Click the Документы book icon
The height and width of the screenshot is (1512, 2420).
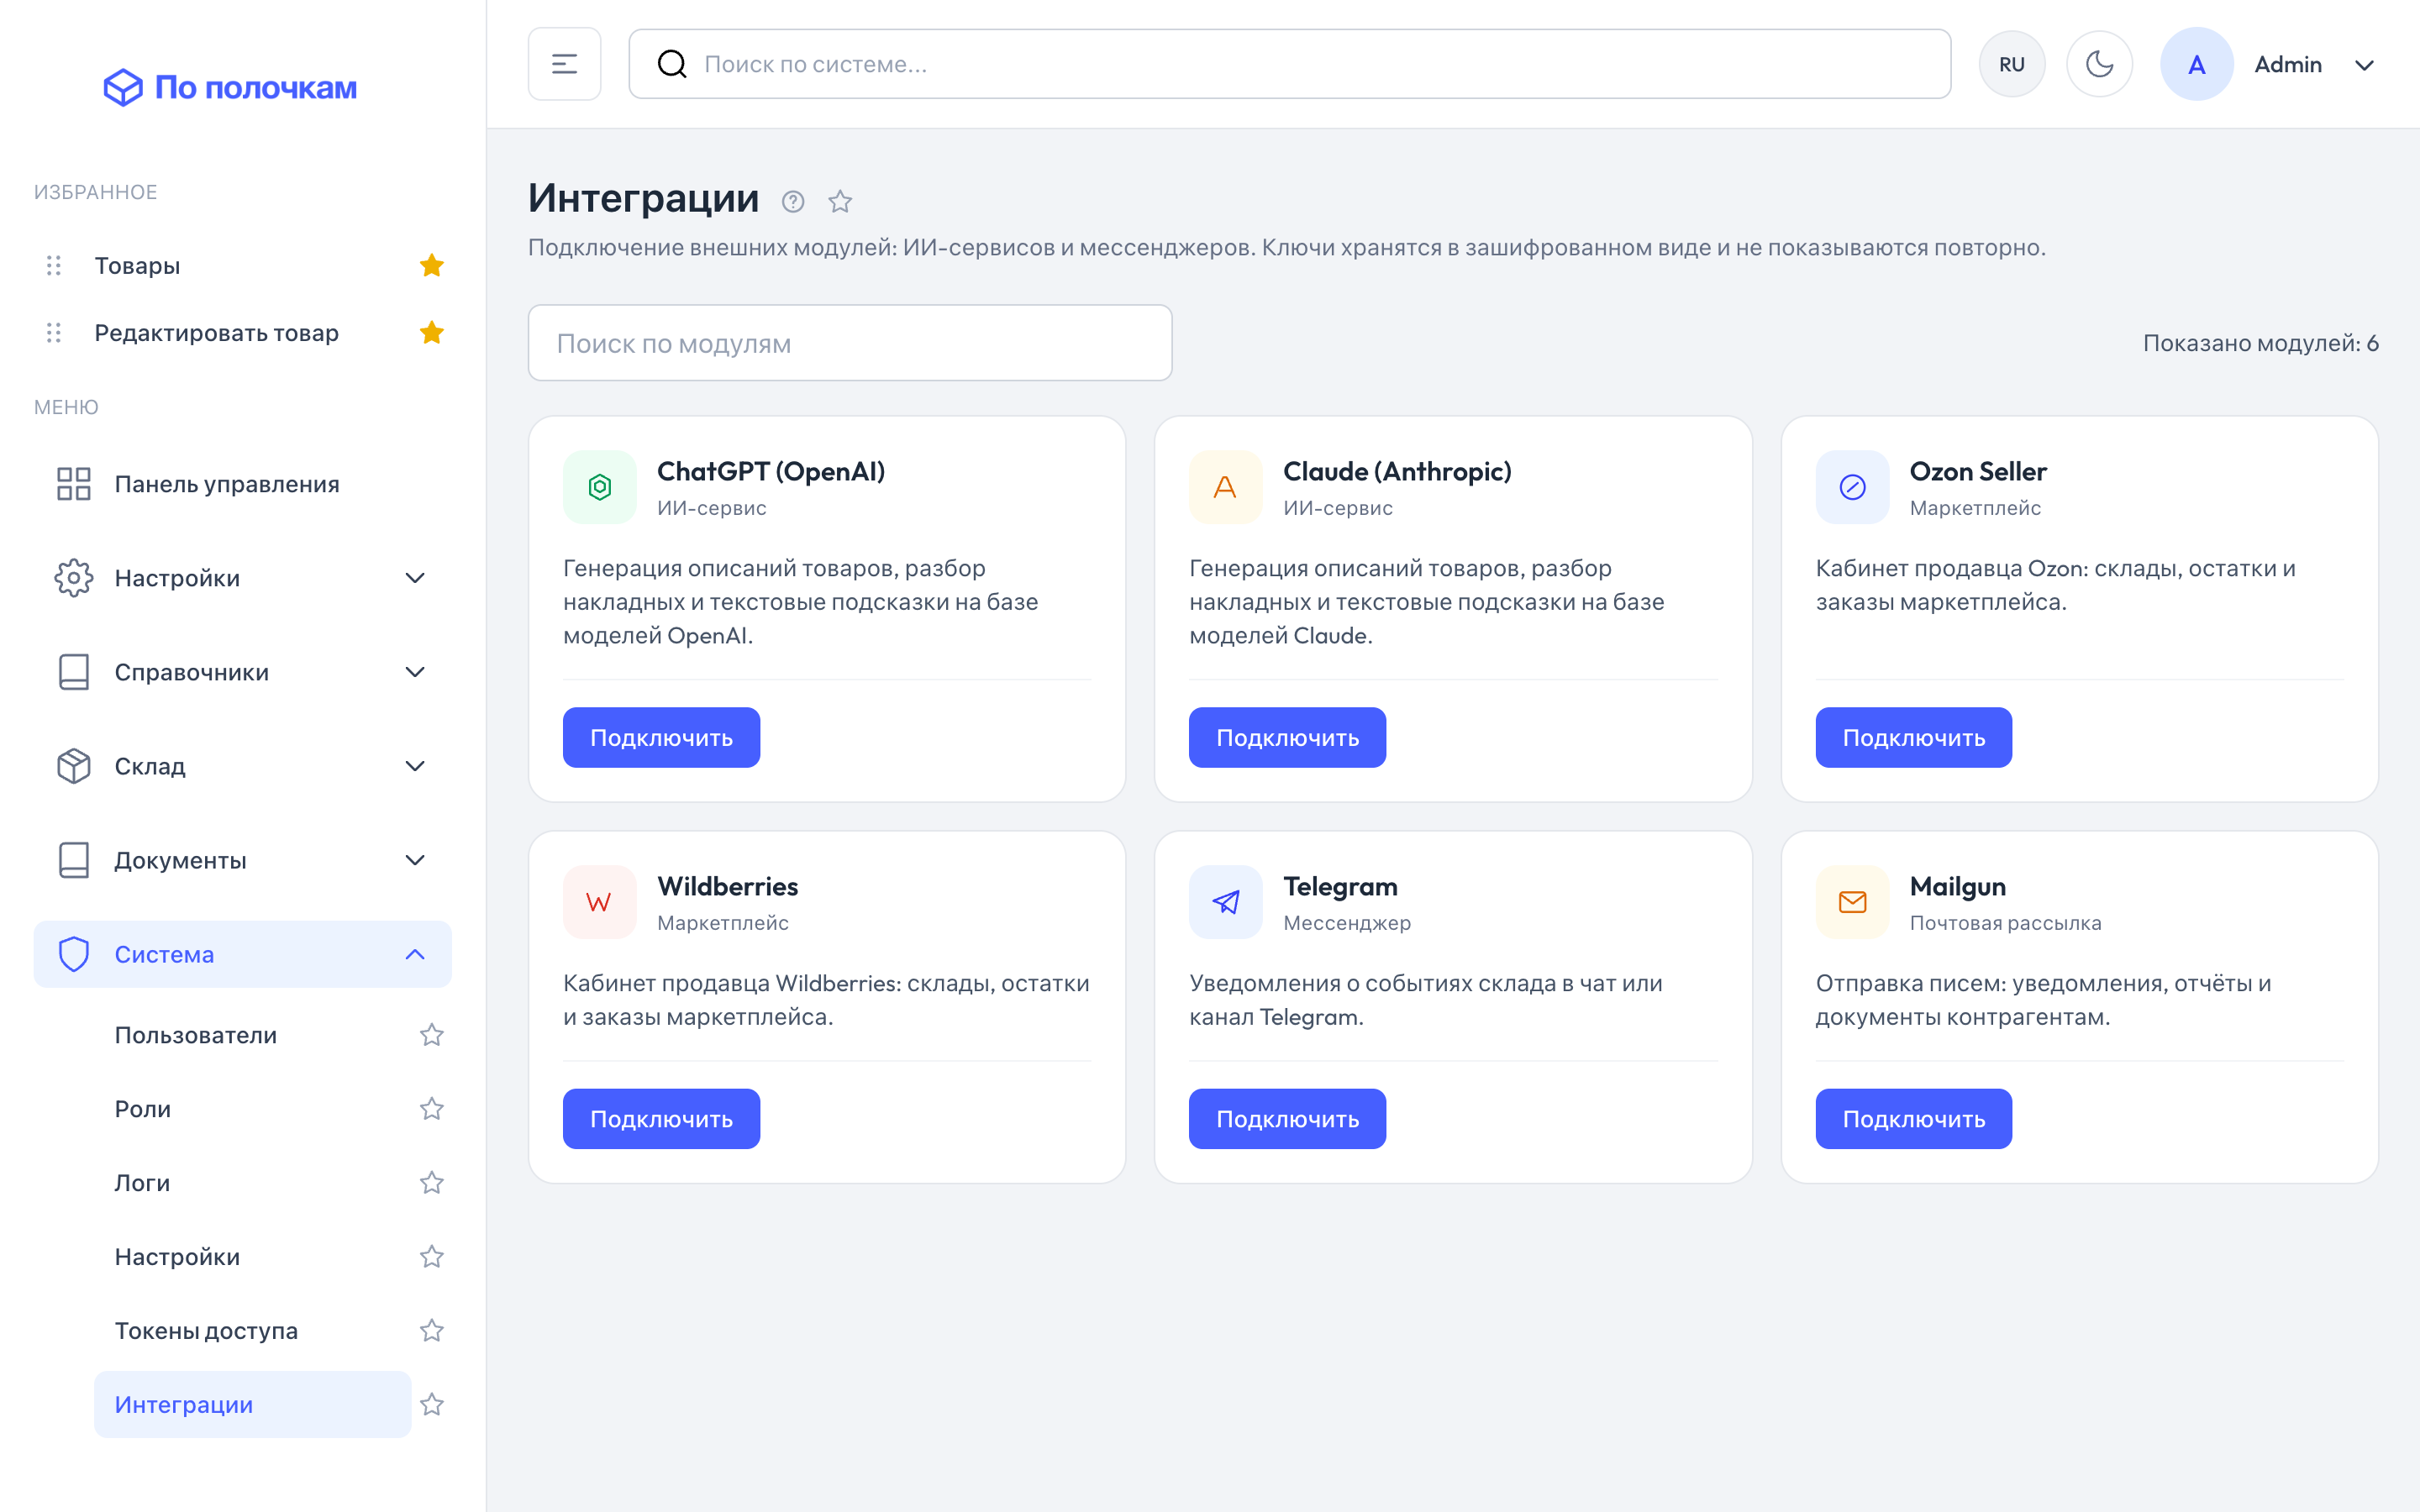coord(74,860)
